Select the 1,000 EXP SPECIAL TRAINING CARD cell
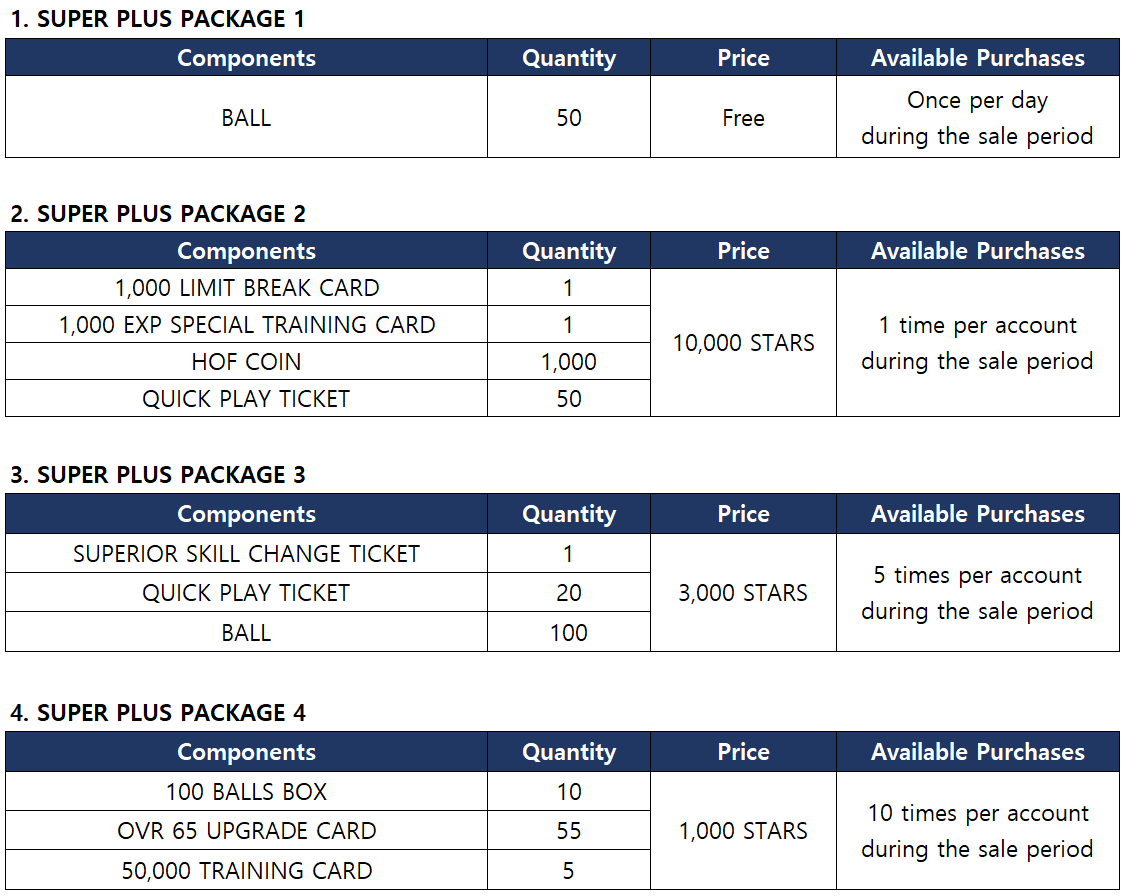The height and width of the screenshot is (896, 1125). 246,325
